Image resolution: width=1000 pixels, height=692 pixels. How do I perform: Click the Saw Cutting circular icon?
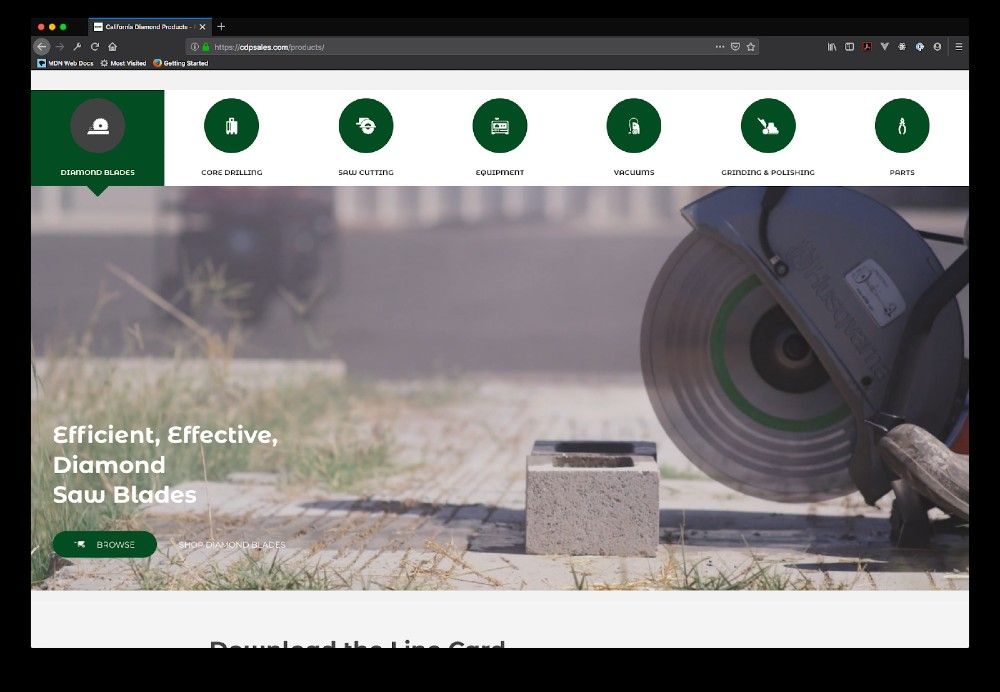365,126
